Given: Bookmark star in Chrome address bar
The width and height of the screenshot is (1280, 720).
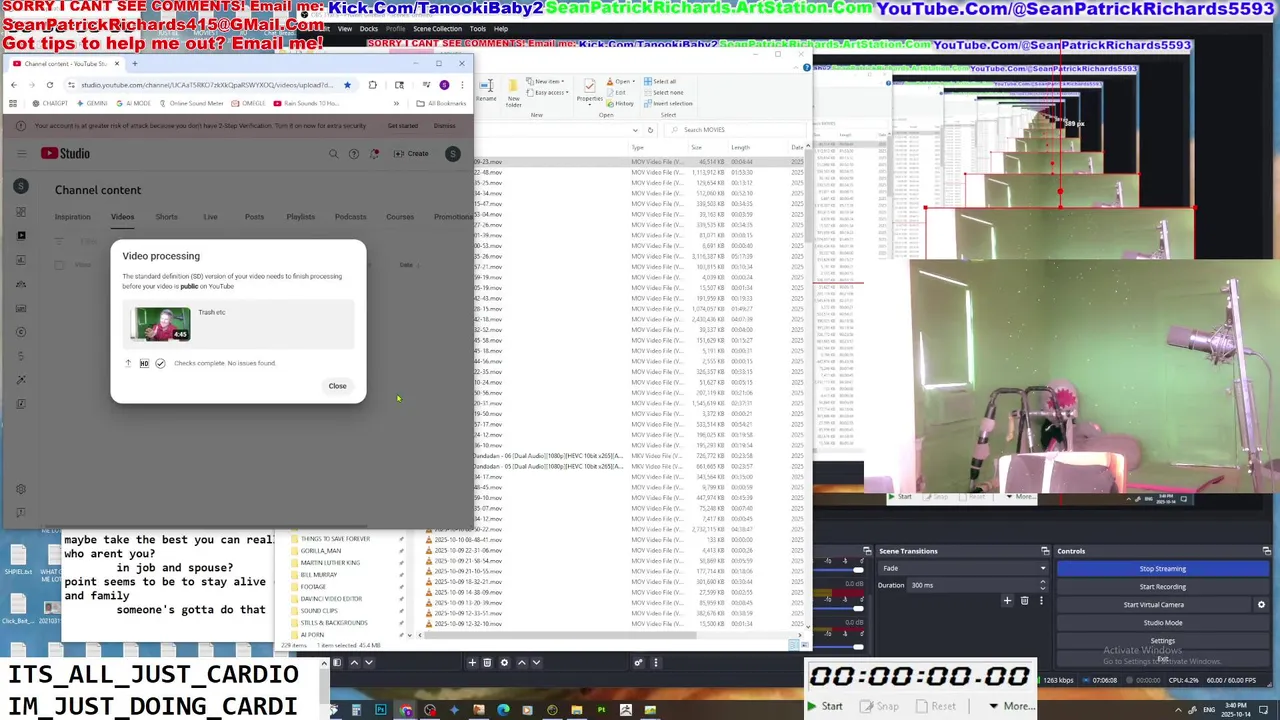Looking at the screenshot, I should [x=347, y=85].
